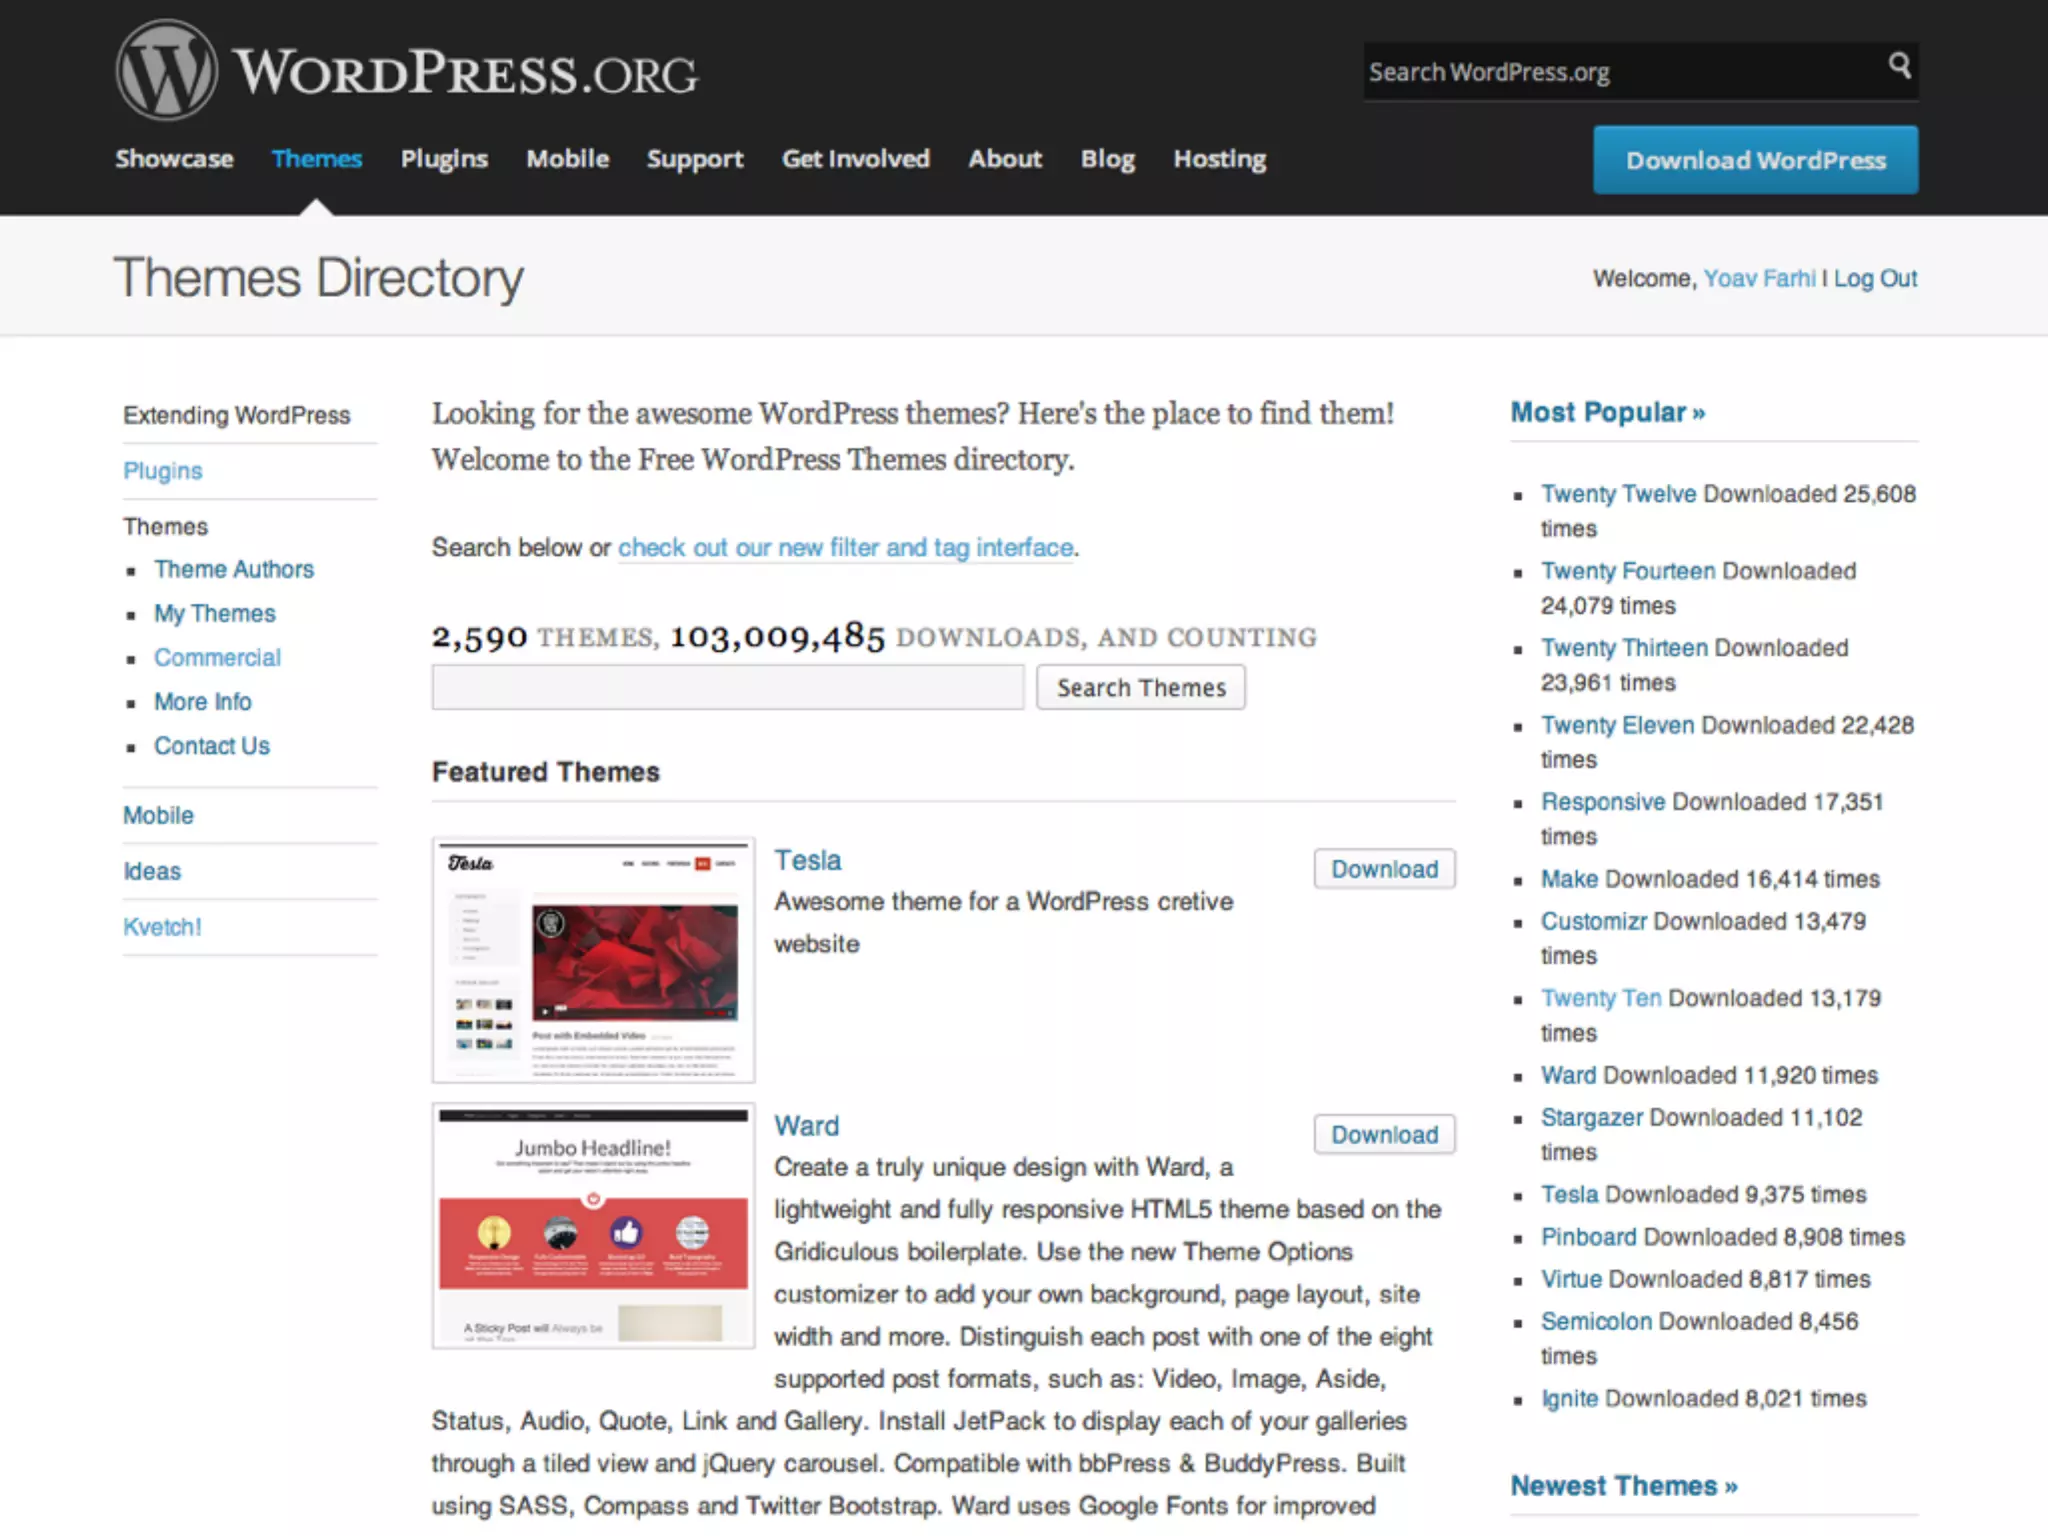Click the Search Themes button
Screen dimensions: 2048x1536
point(1140,688)
